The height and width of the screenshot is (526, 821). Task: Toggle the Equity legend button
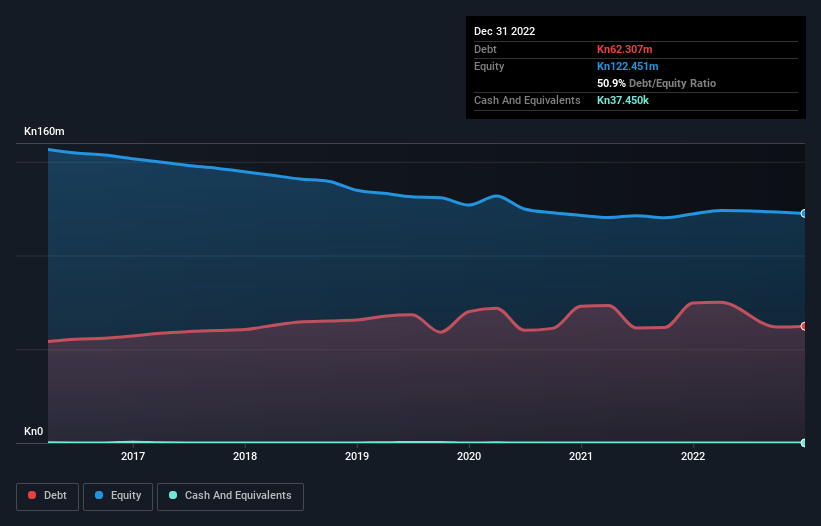118,496
